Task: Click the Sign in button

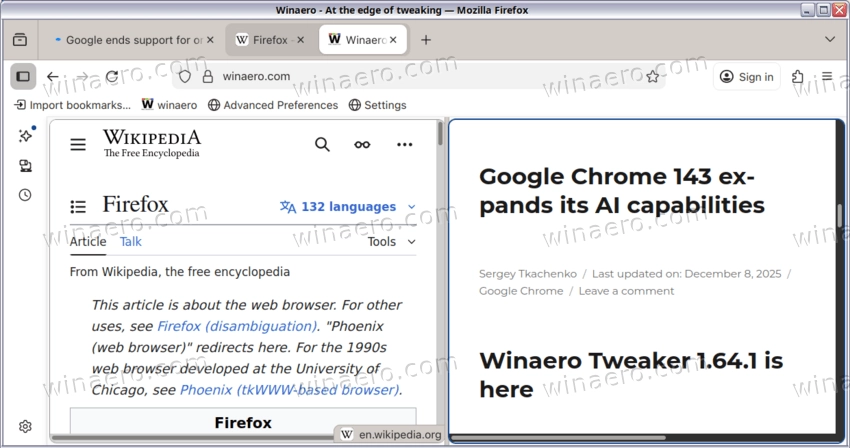Action: 747,76
